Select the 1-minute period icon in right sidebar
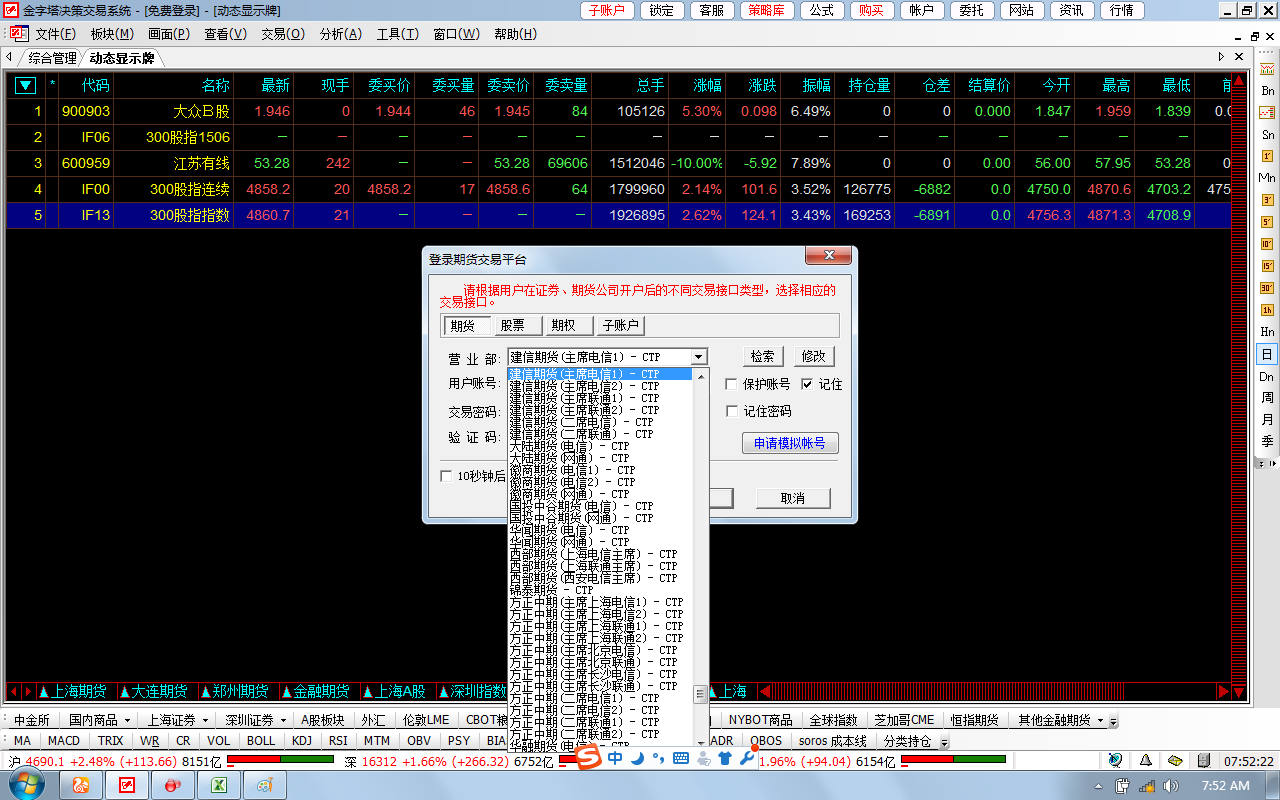 pos(1267,156)
